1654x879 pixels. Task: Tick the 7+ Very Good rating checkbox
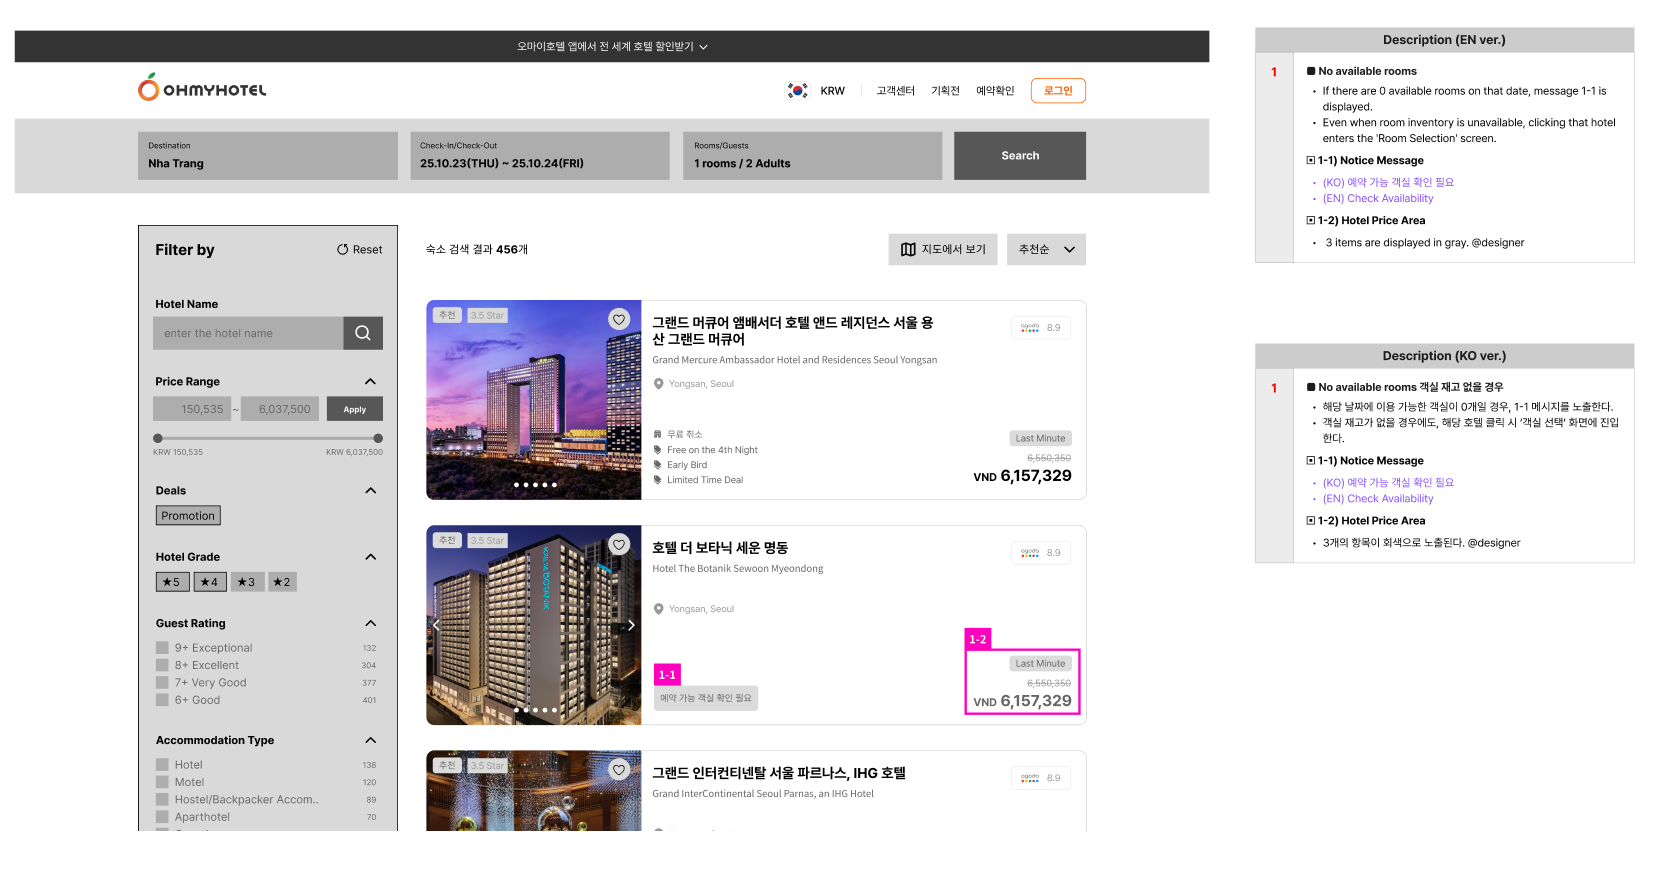tap(162, 683)
